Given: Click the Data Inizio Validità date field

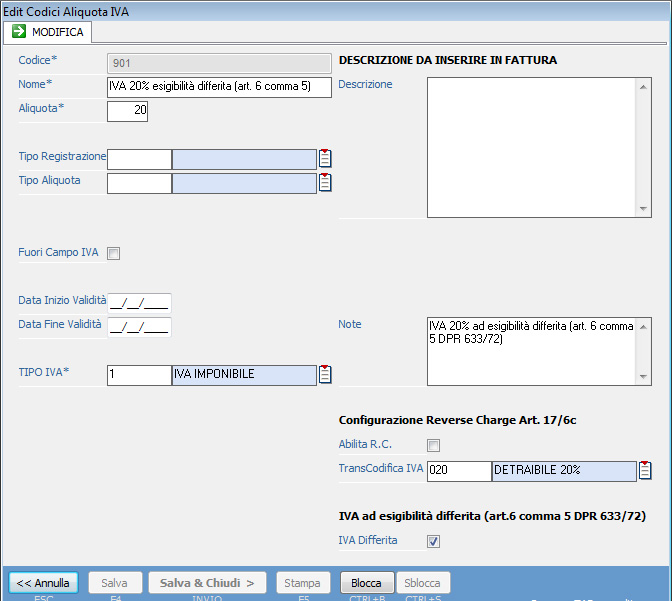Looking at the screenshot, I should point(139,303).
